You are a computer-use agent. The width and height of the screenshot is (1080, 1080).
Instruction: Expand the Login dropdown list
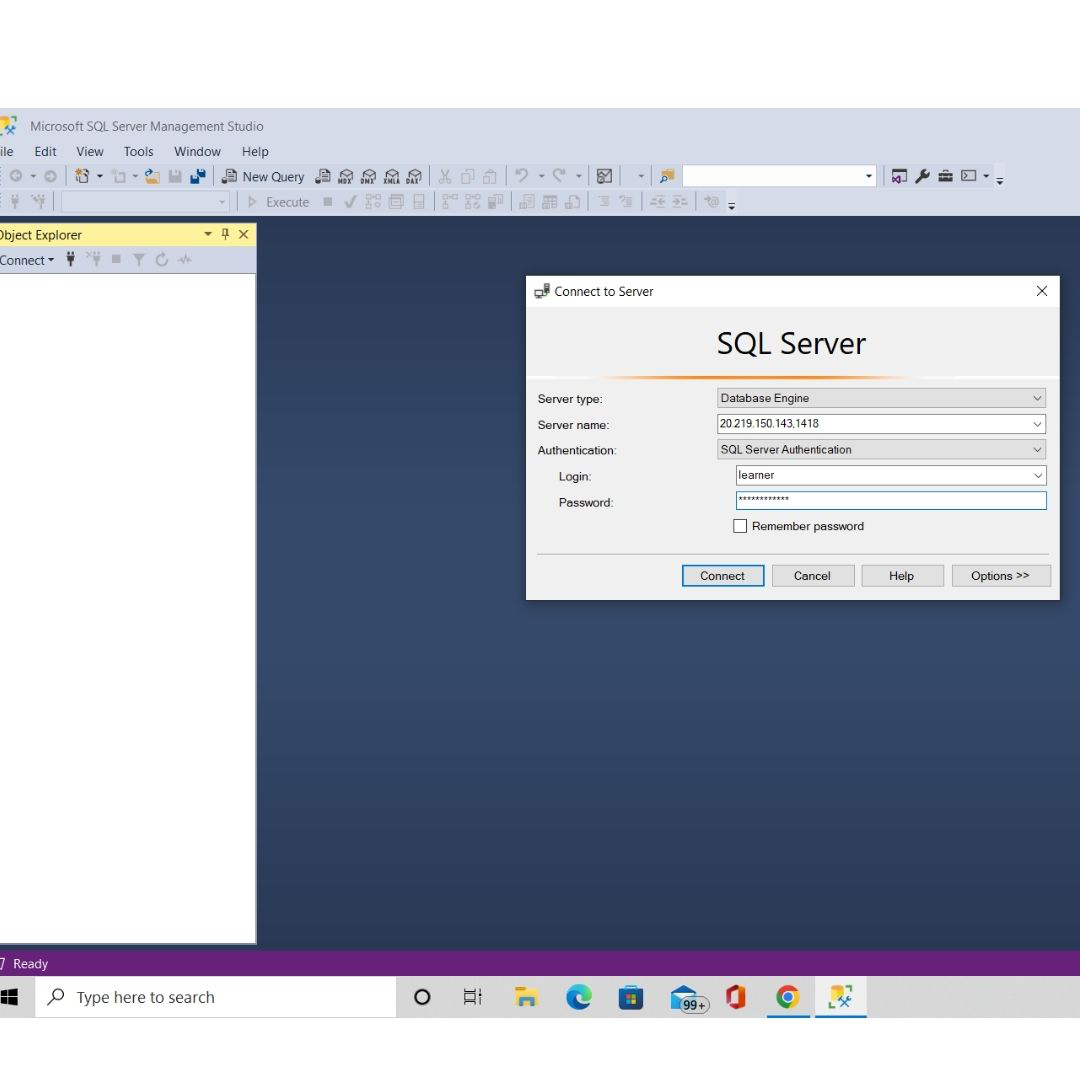(x=1037, y=475)
